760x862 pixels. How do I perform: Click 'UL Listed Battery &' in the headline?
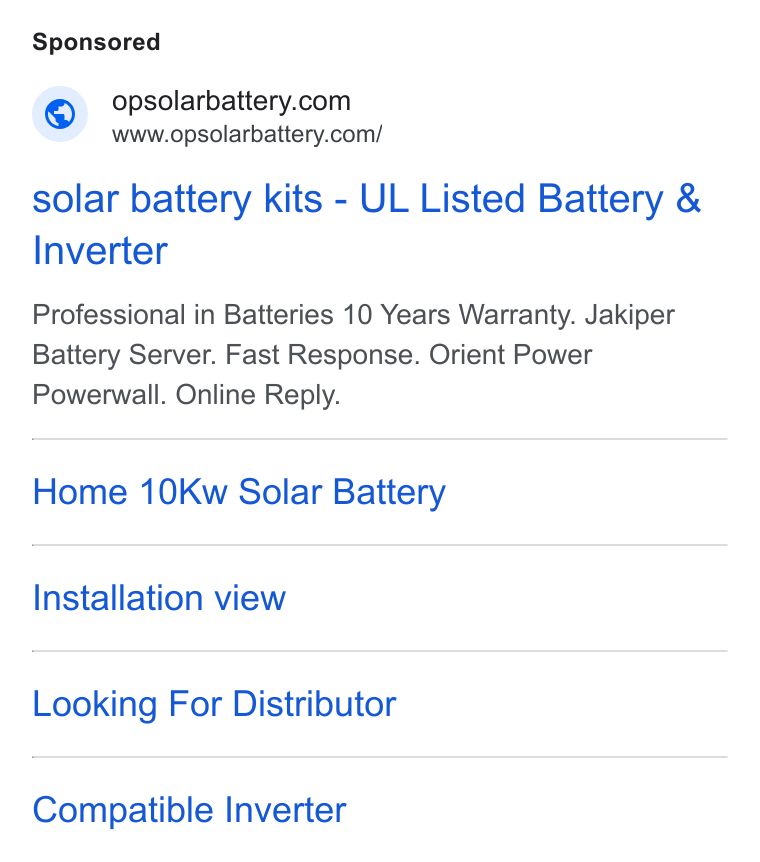(x=530, y=198)
